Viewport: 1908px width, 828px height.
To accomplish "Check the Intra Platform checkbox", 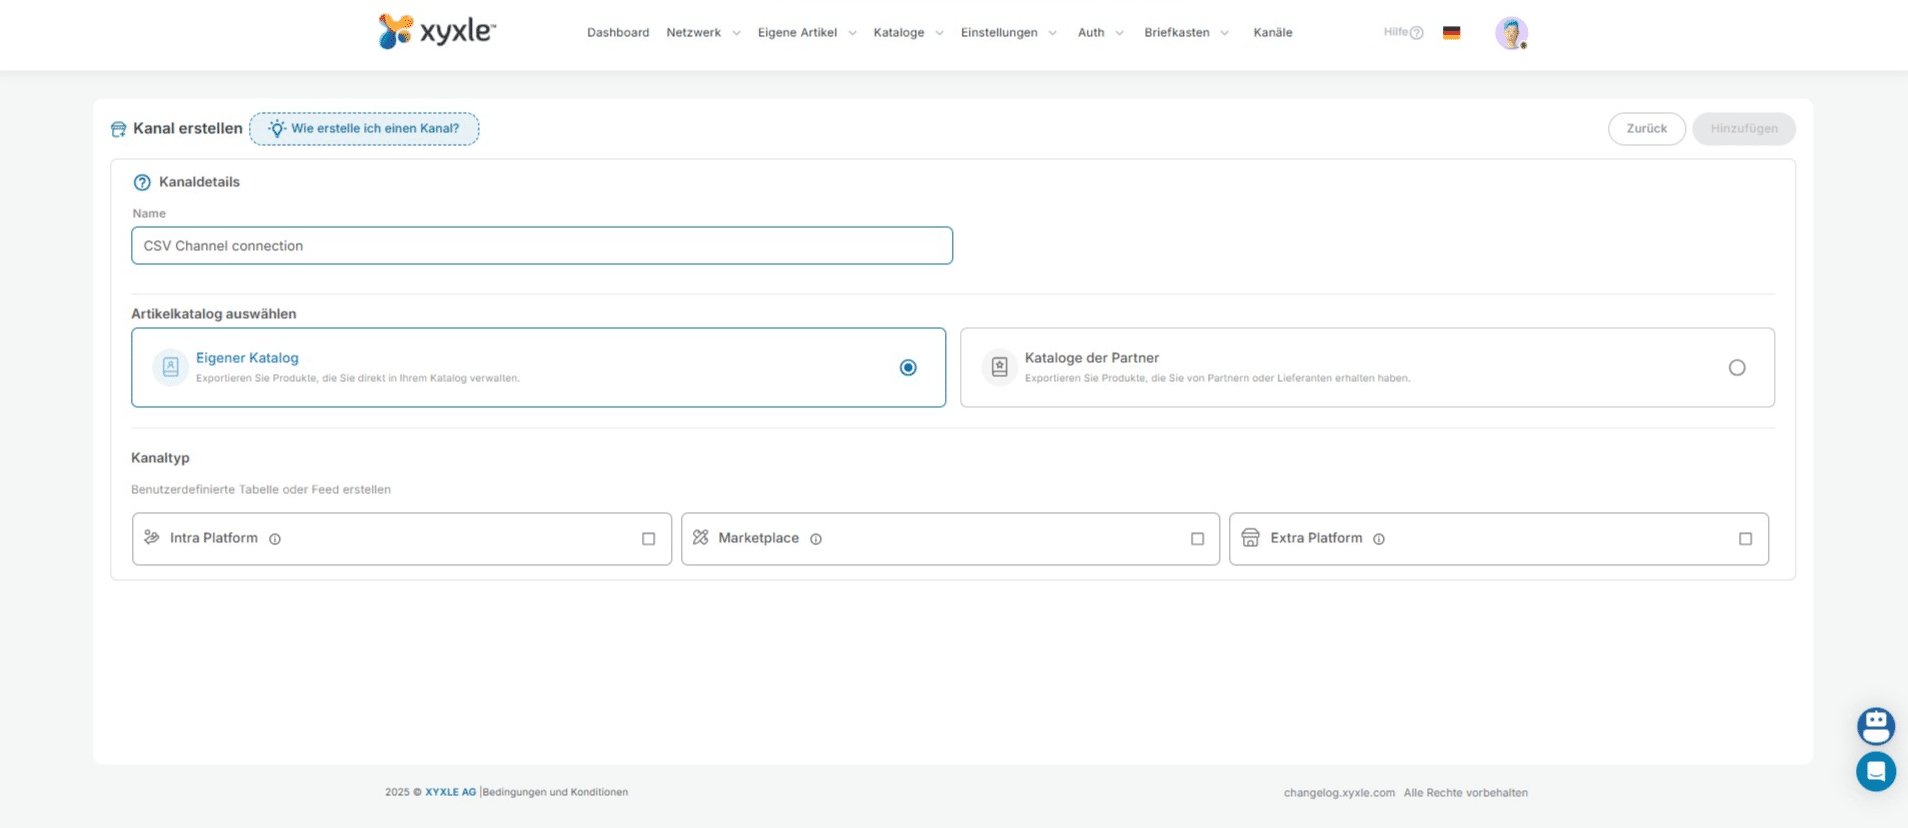I will click(649, 539).
